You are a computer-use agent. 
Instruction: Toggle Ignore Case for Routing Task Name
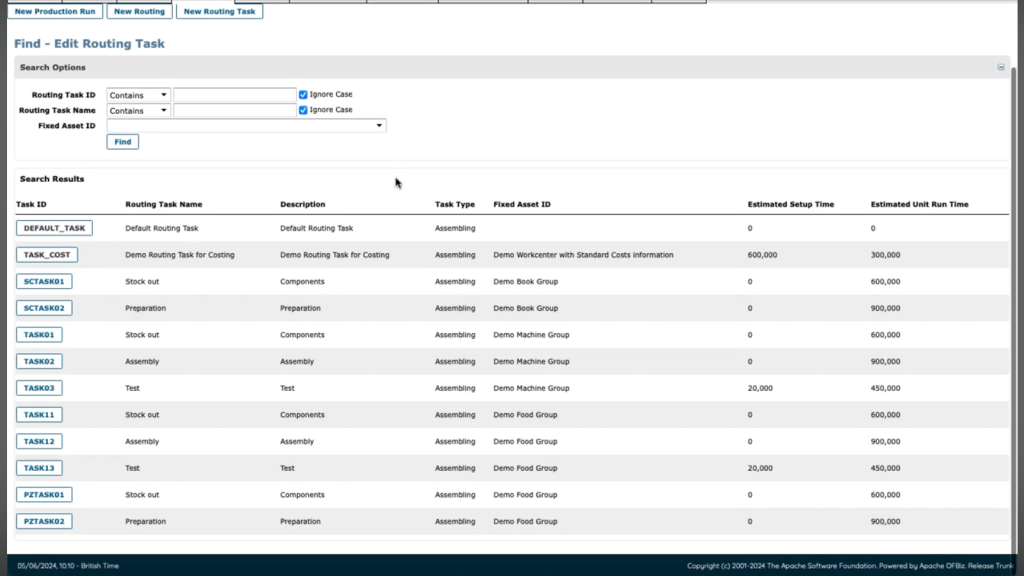(303, 110)
